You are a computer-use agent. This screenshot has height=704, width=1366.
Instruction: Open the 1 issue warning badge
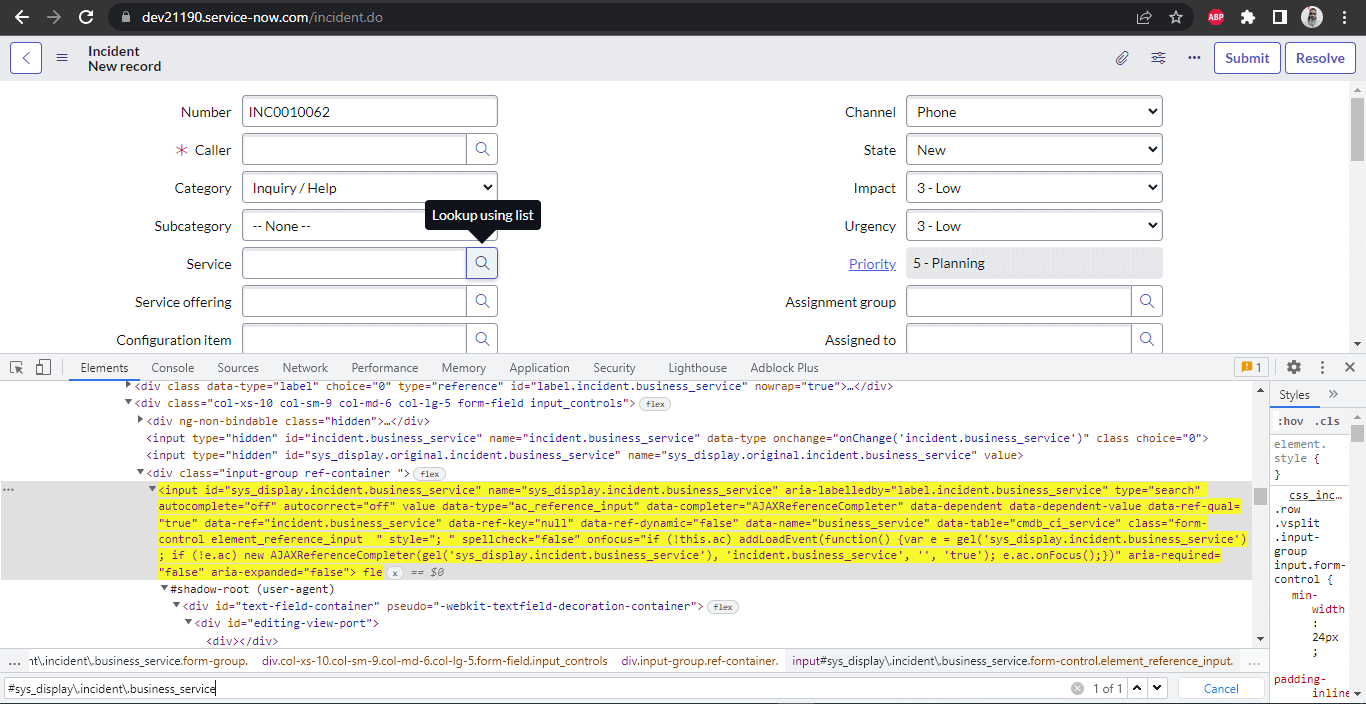click(x=1251, y=367)
